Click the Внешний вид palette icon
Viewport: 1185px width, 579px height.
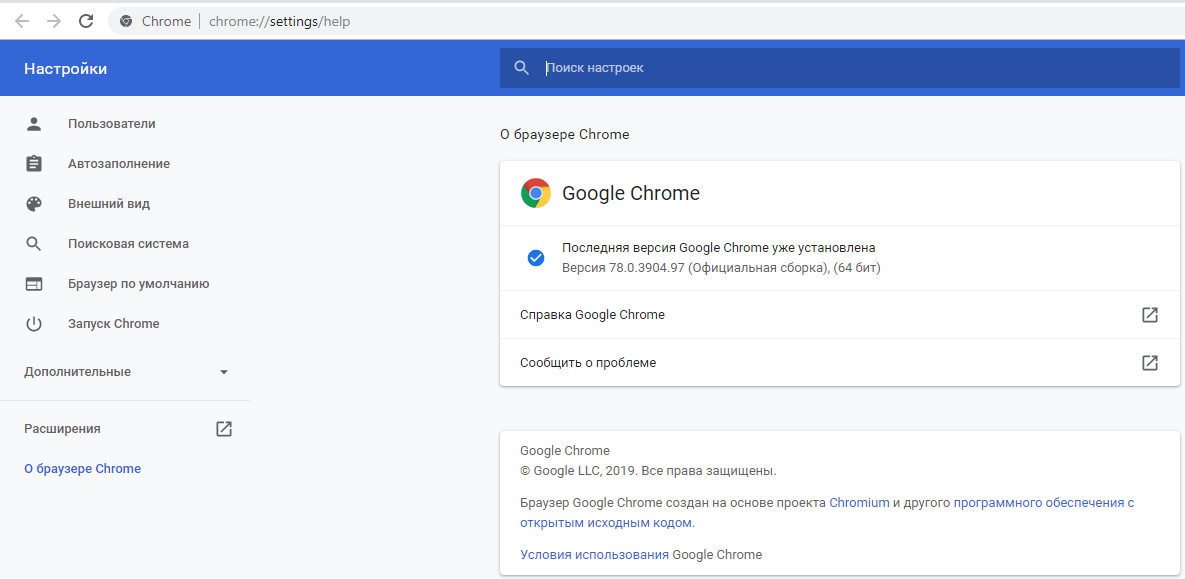[34, 204]
